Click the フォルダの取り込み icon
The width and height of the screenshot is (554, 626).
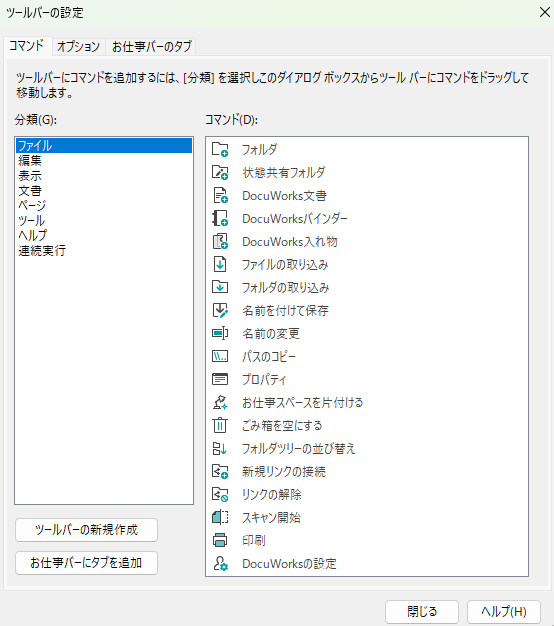click(220, 287)
